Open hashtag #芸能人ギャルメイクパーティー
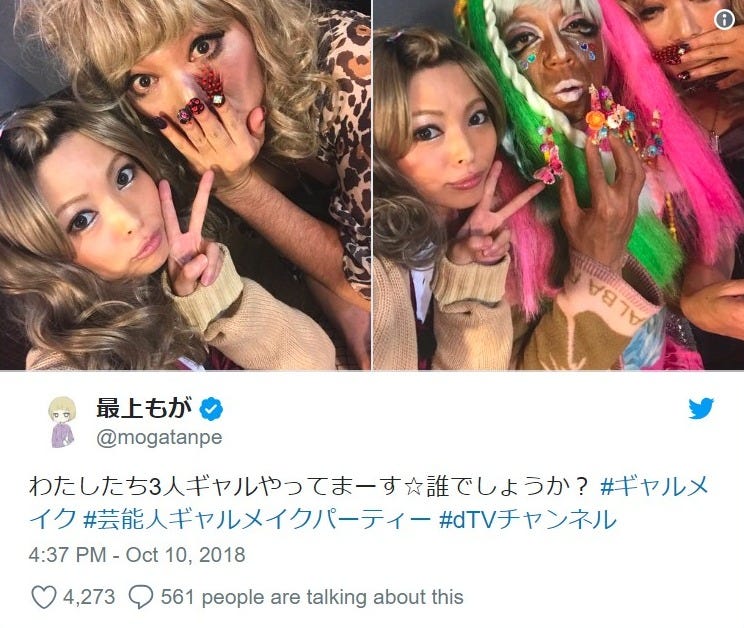Viewport: 744px width, 628px height. 256,520
